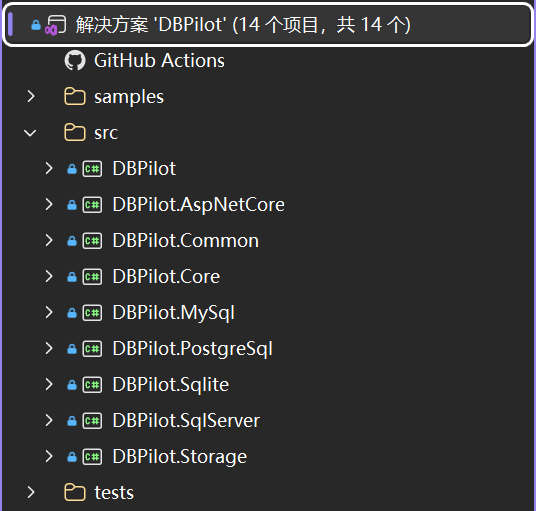
Task: Expand the DBPilot.PostgreSql project node
Action: click(49, 348)
